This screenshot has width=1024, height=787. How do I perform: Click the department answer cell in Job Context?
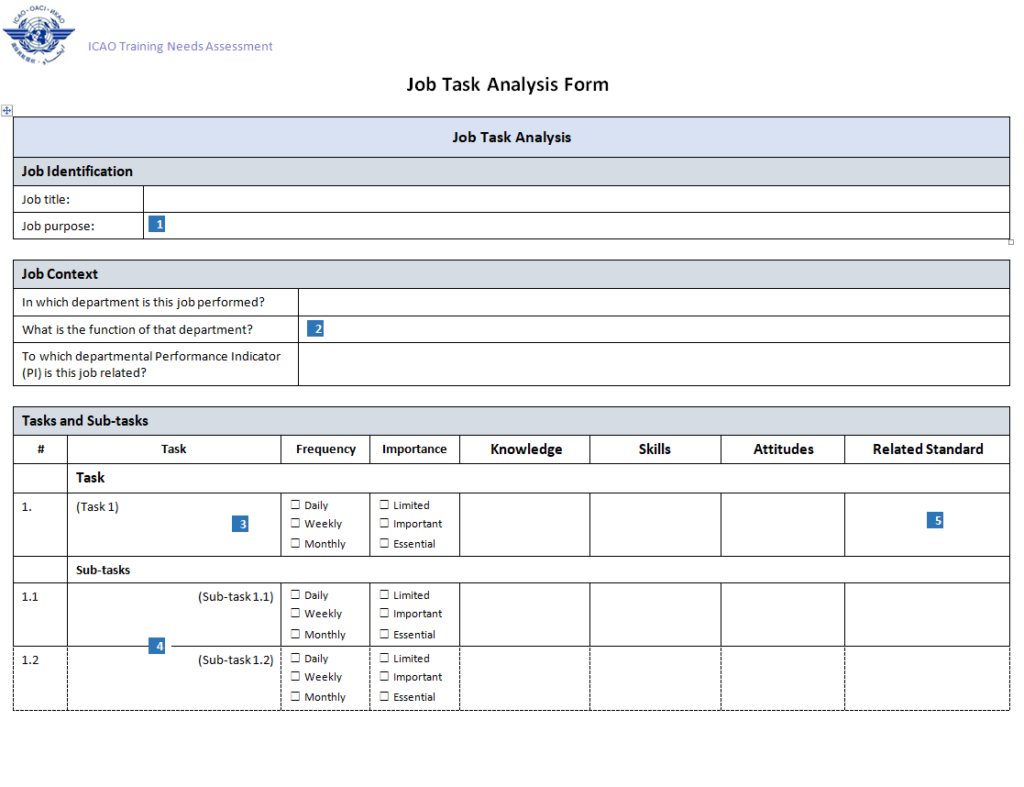653,302
